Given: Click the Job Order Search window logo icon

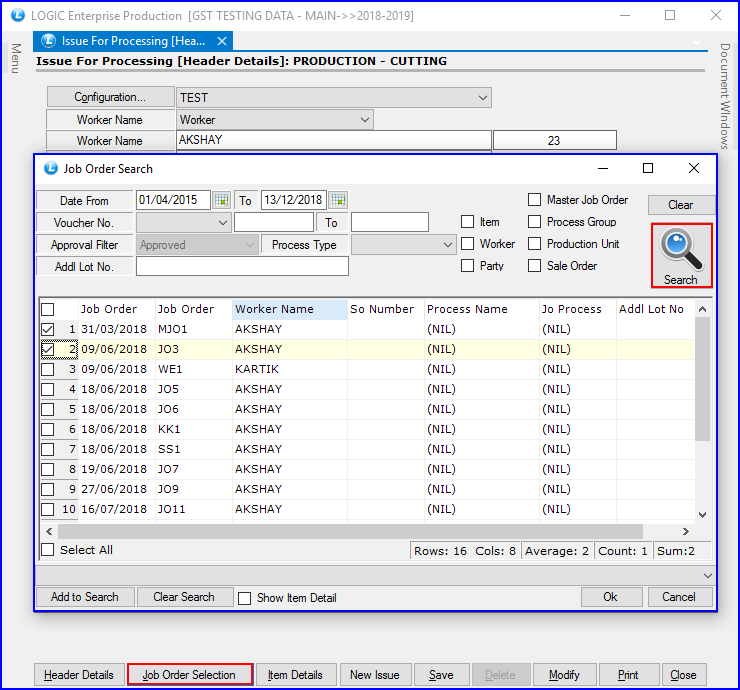Looking at the screenshot, I should tap(50, 168).
